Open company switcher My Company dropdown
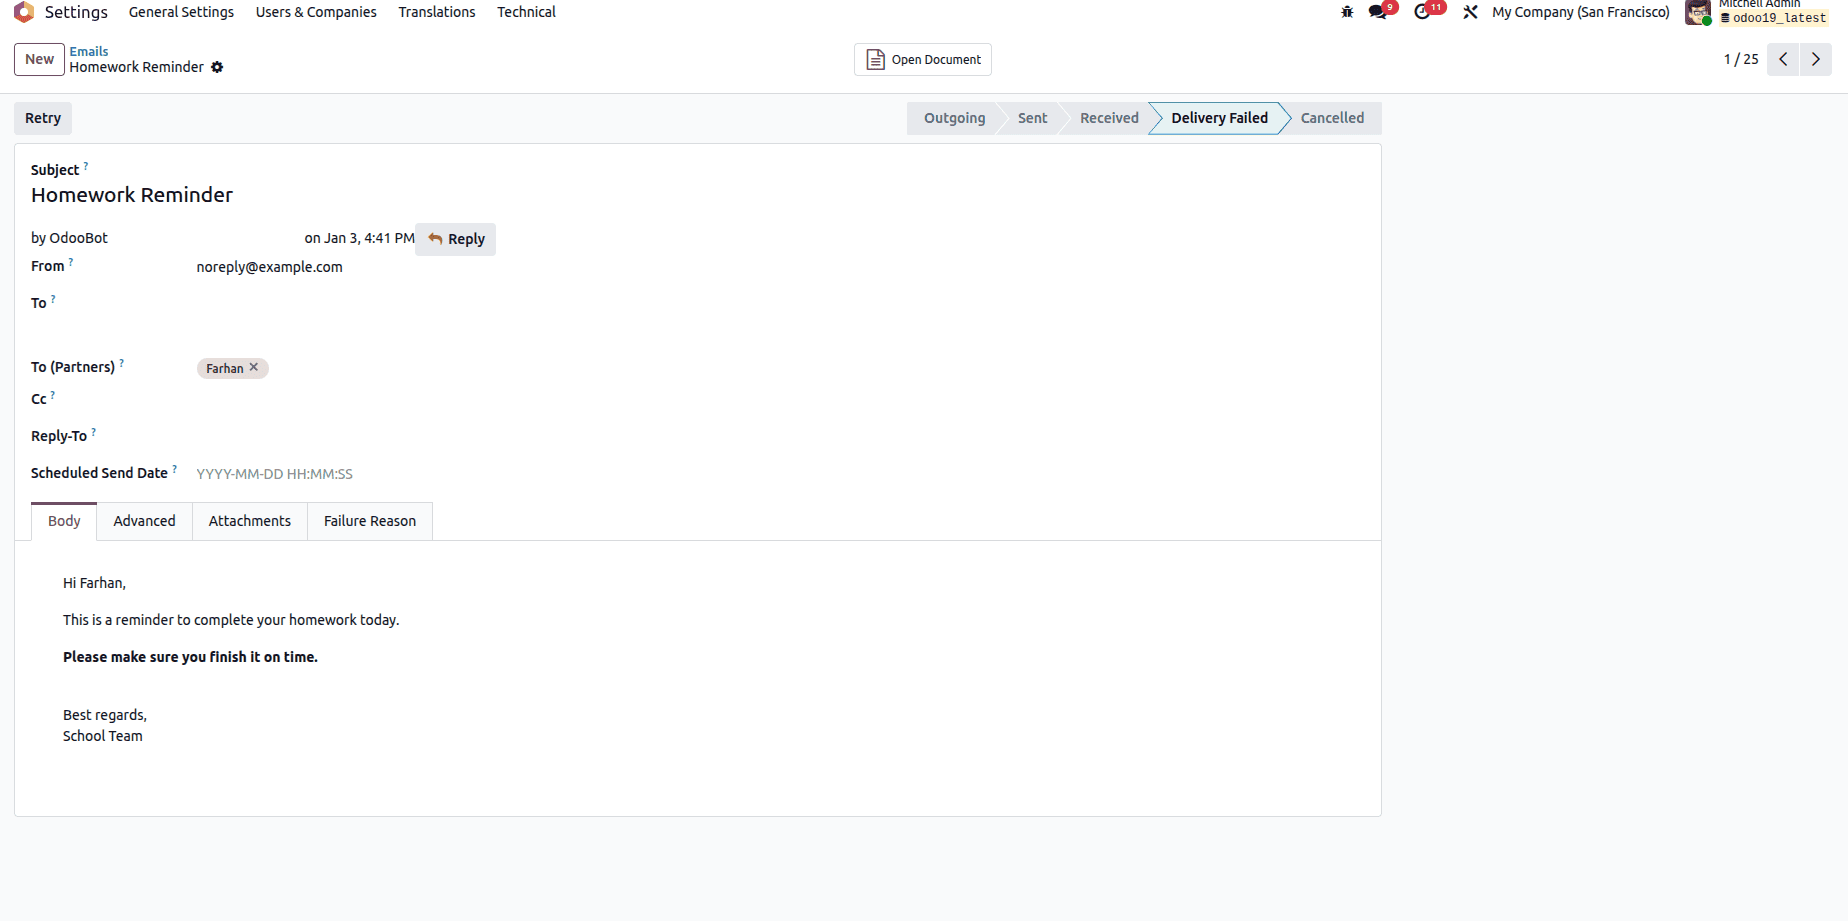This screenshot has height=921, width=1848. 1580,12
